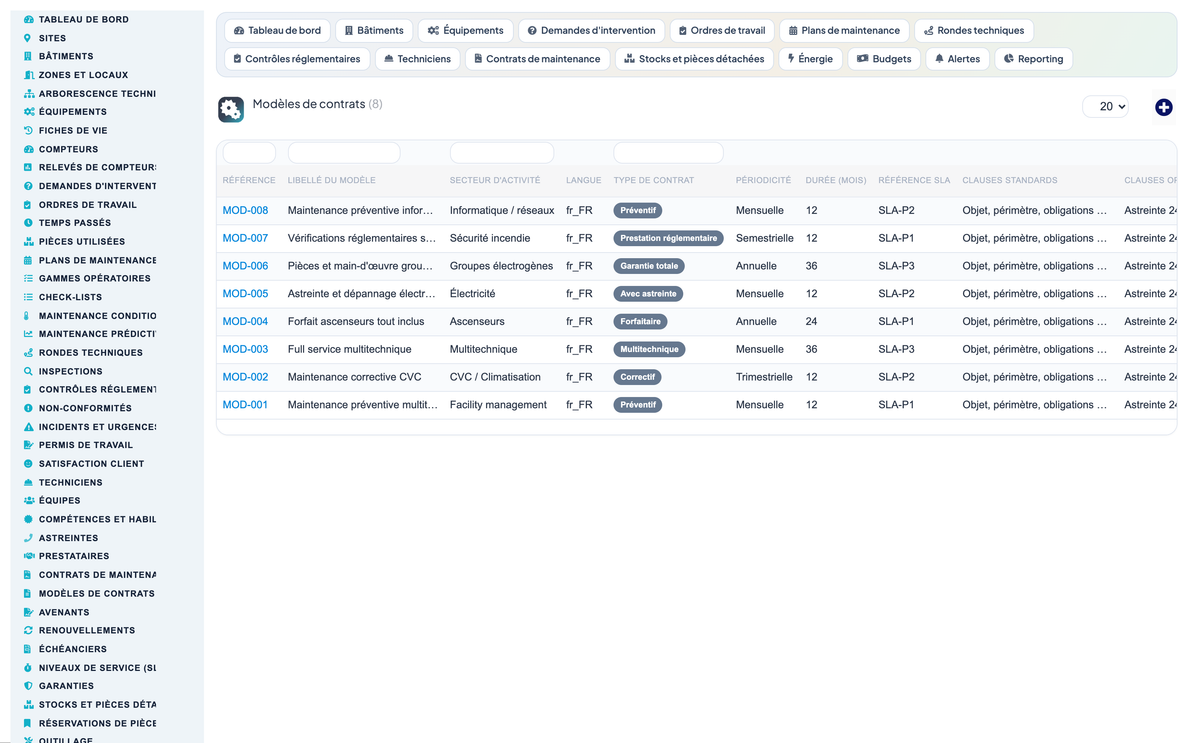This screenshot has width=1200, height=743.
Task: Click the Temps passés clock icon
Action: pyautogui.click(x=28, y=223)
